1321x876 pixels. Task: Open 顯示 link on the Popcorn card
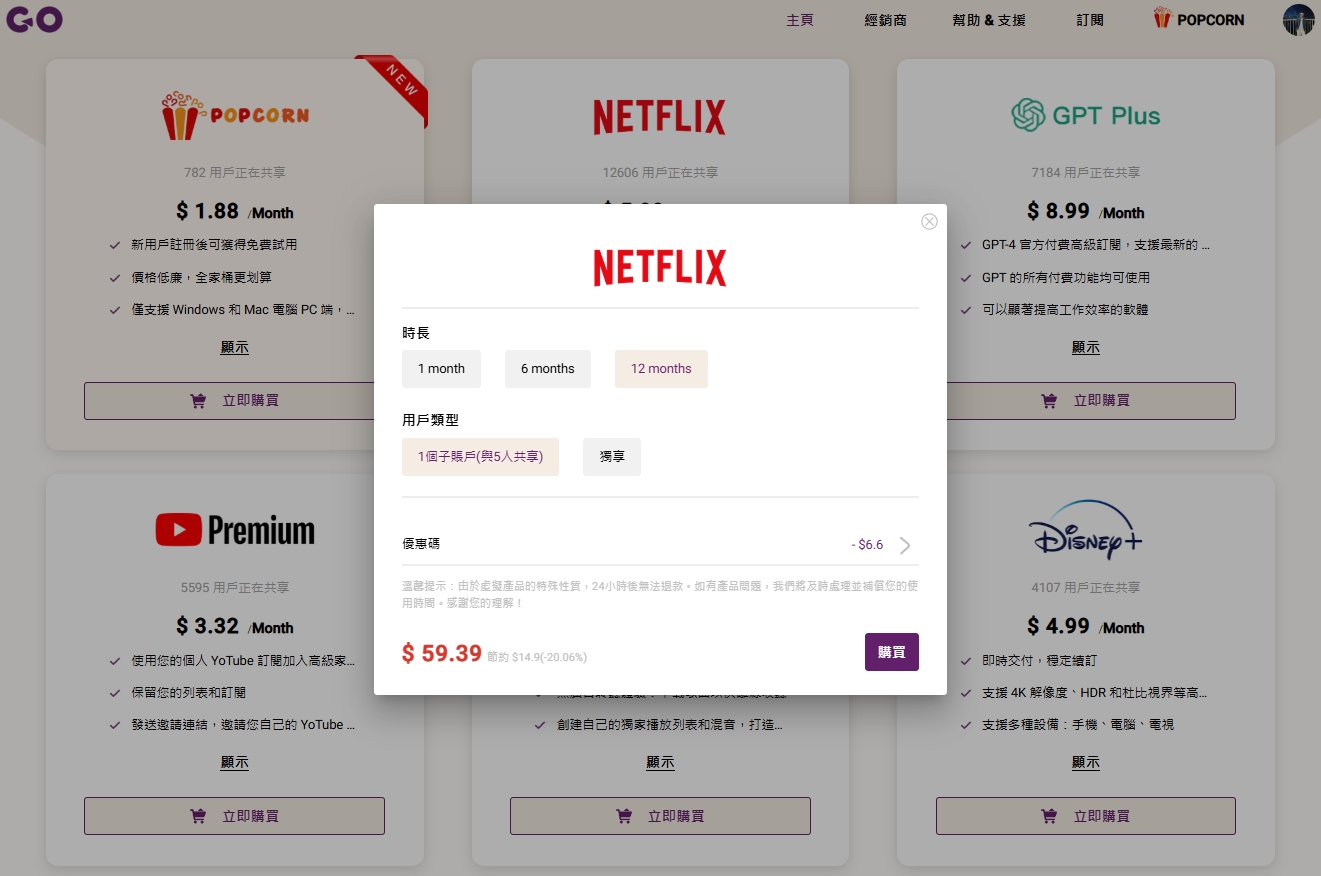pos(235,348)
